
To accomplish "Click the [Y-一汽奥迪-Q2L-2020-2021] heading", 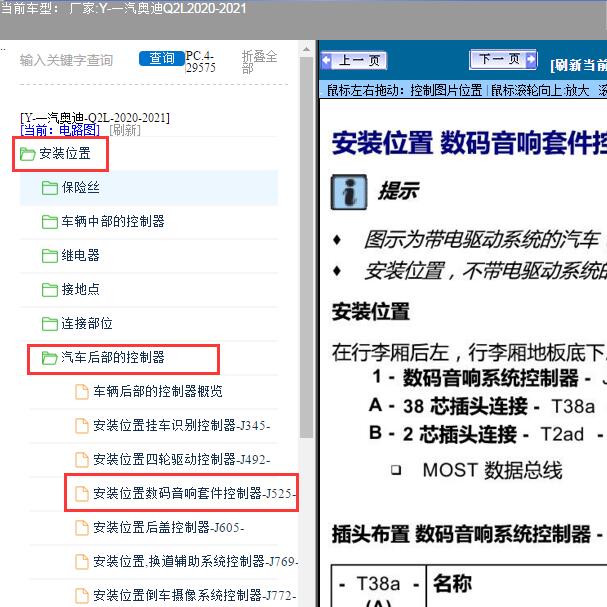I will click(95, 117).
